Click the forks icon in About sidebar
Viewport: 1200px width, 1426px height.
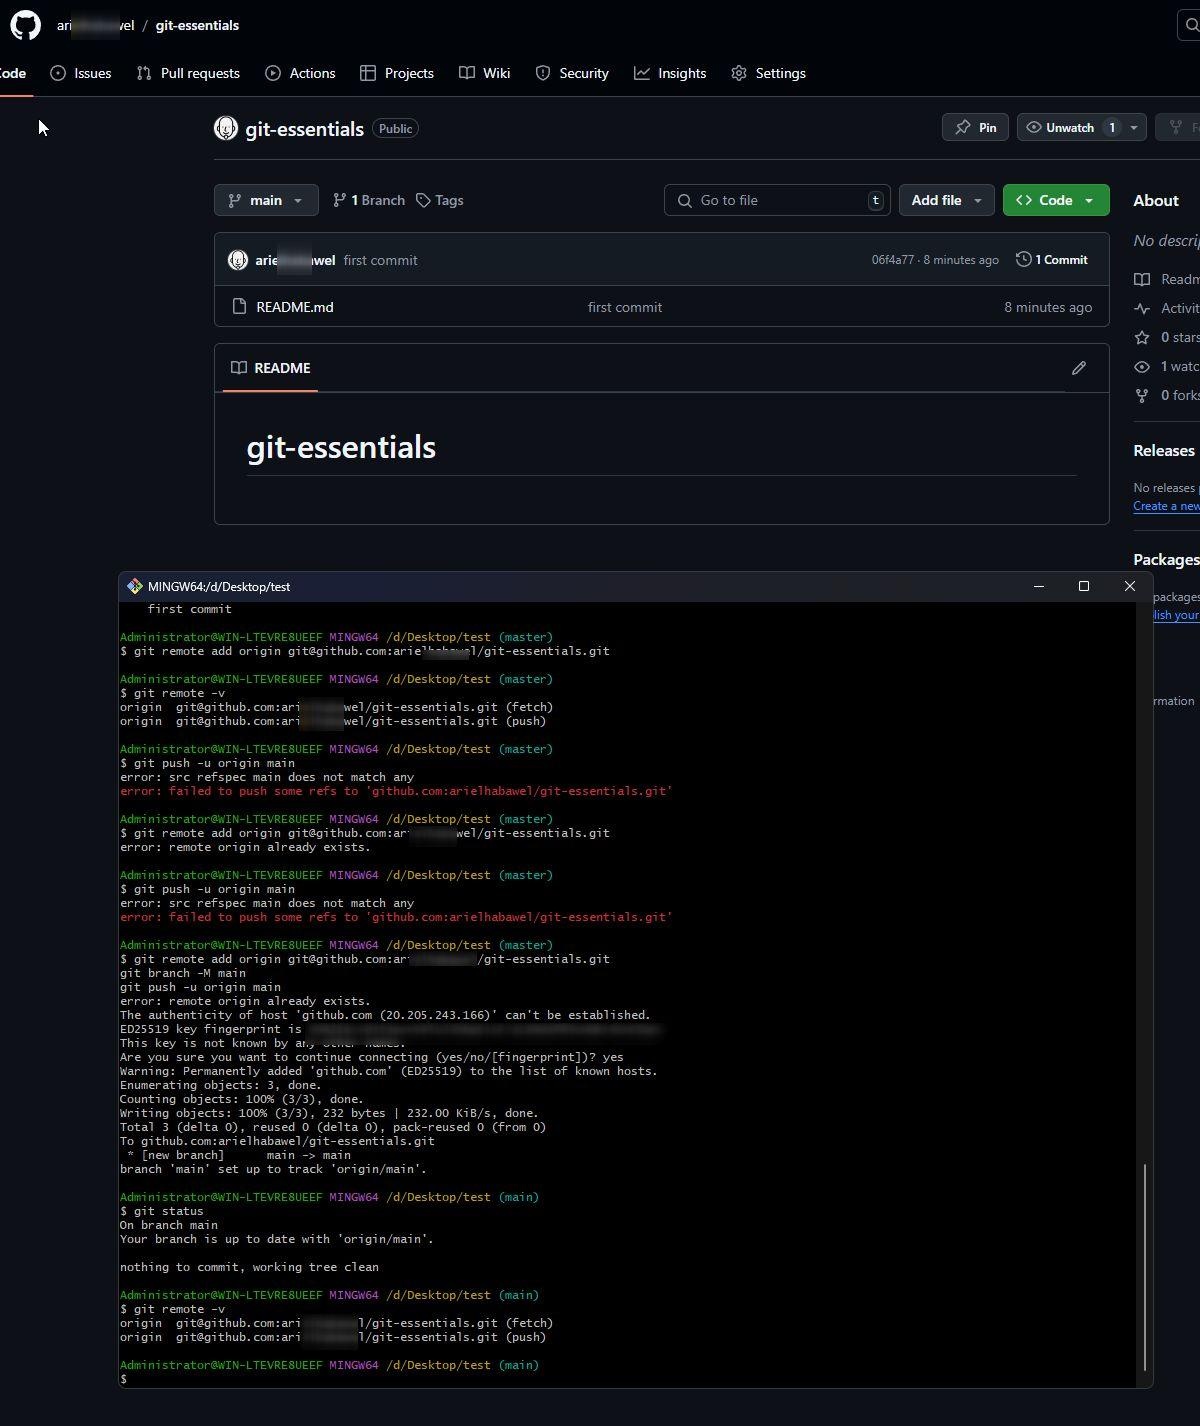1142,396
